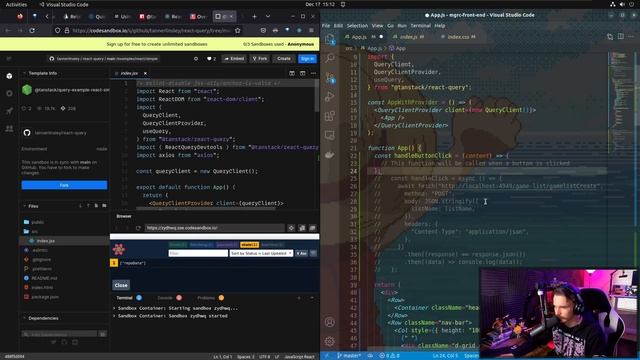Switch to index.css tab in VS Code
This screenshot has height=360, width=640.
tap(458, 37)
